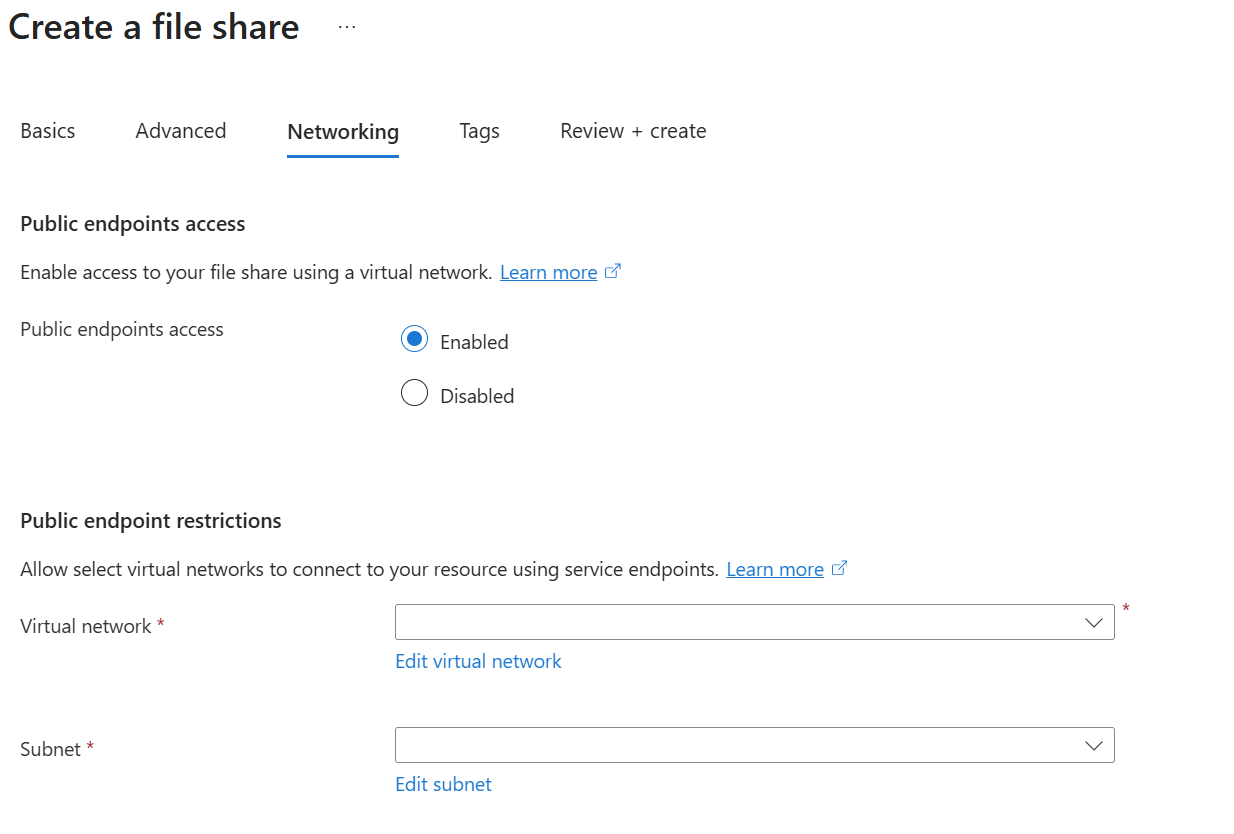Switch to the Advanced tab
Viewport: 1234px width, 834px height.
(x=180, y=130)
